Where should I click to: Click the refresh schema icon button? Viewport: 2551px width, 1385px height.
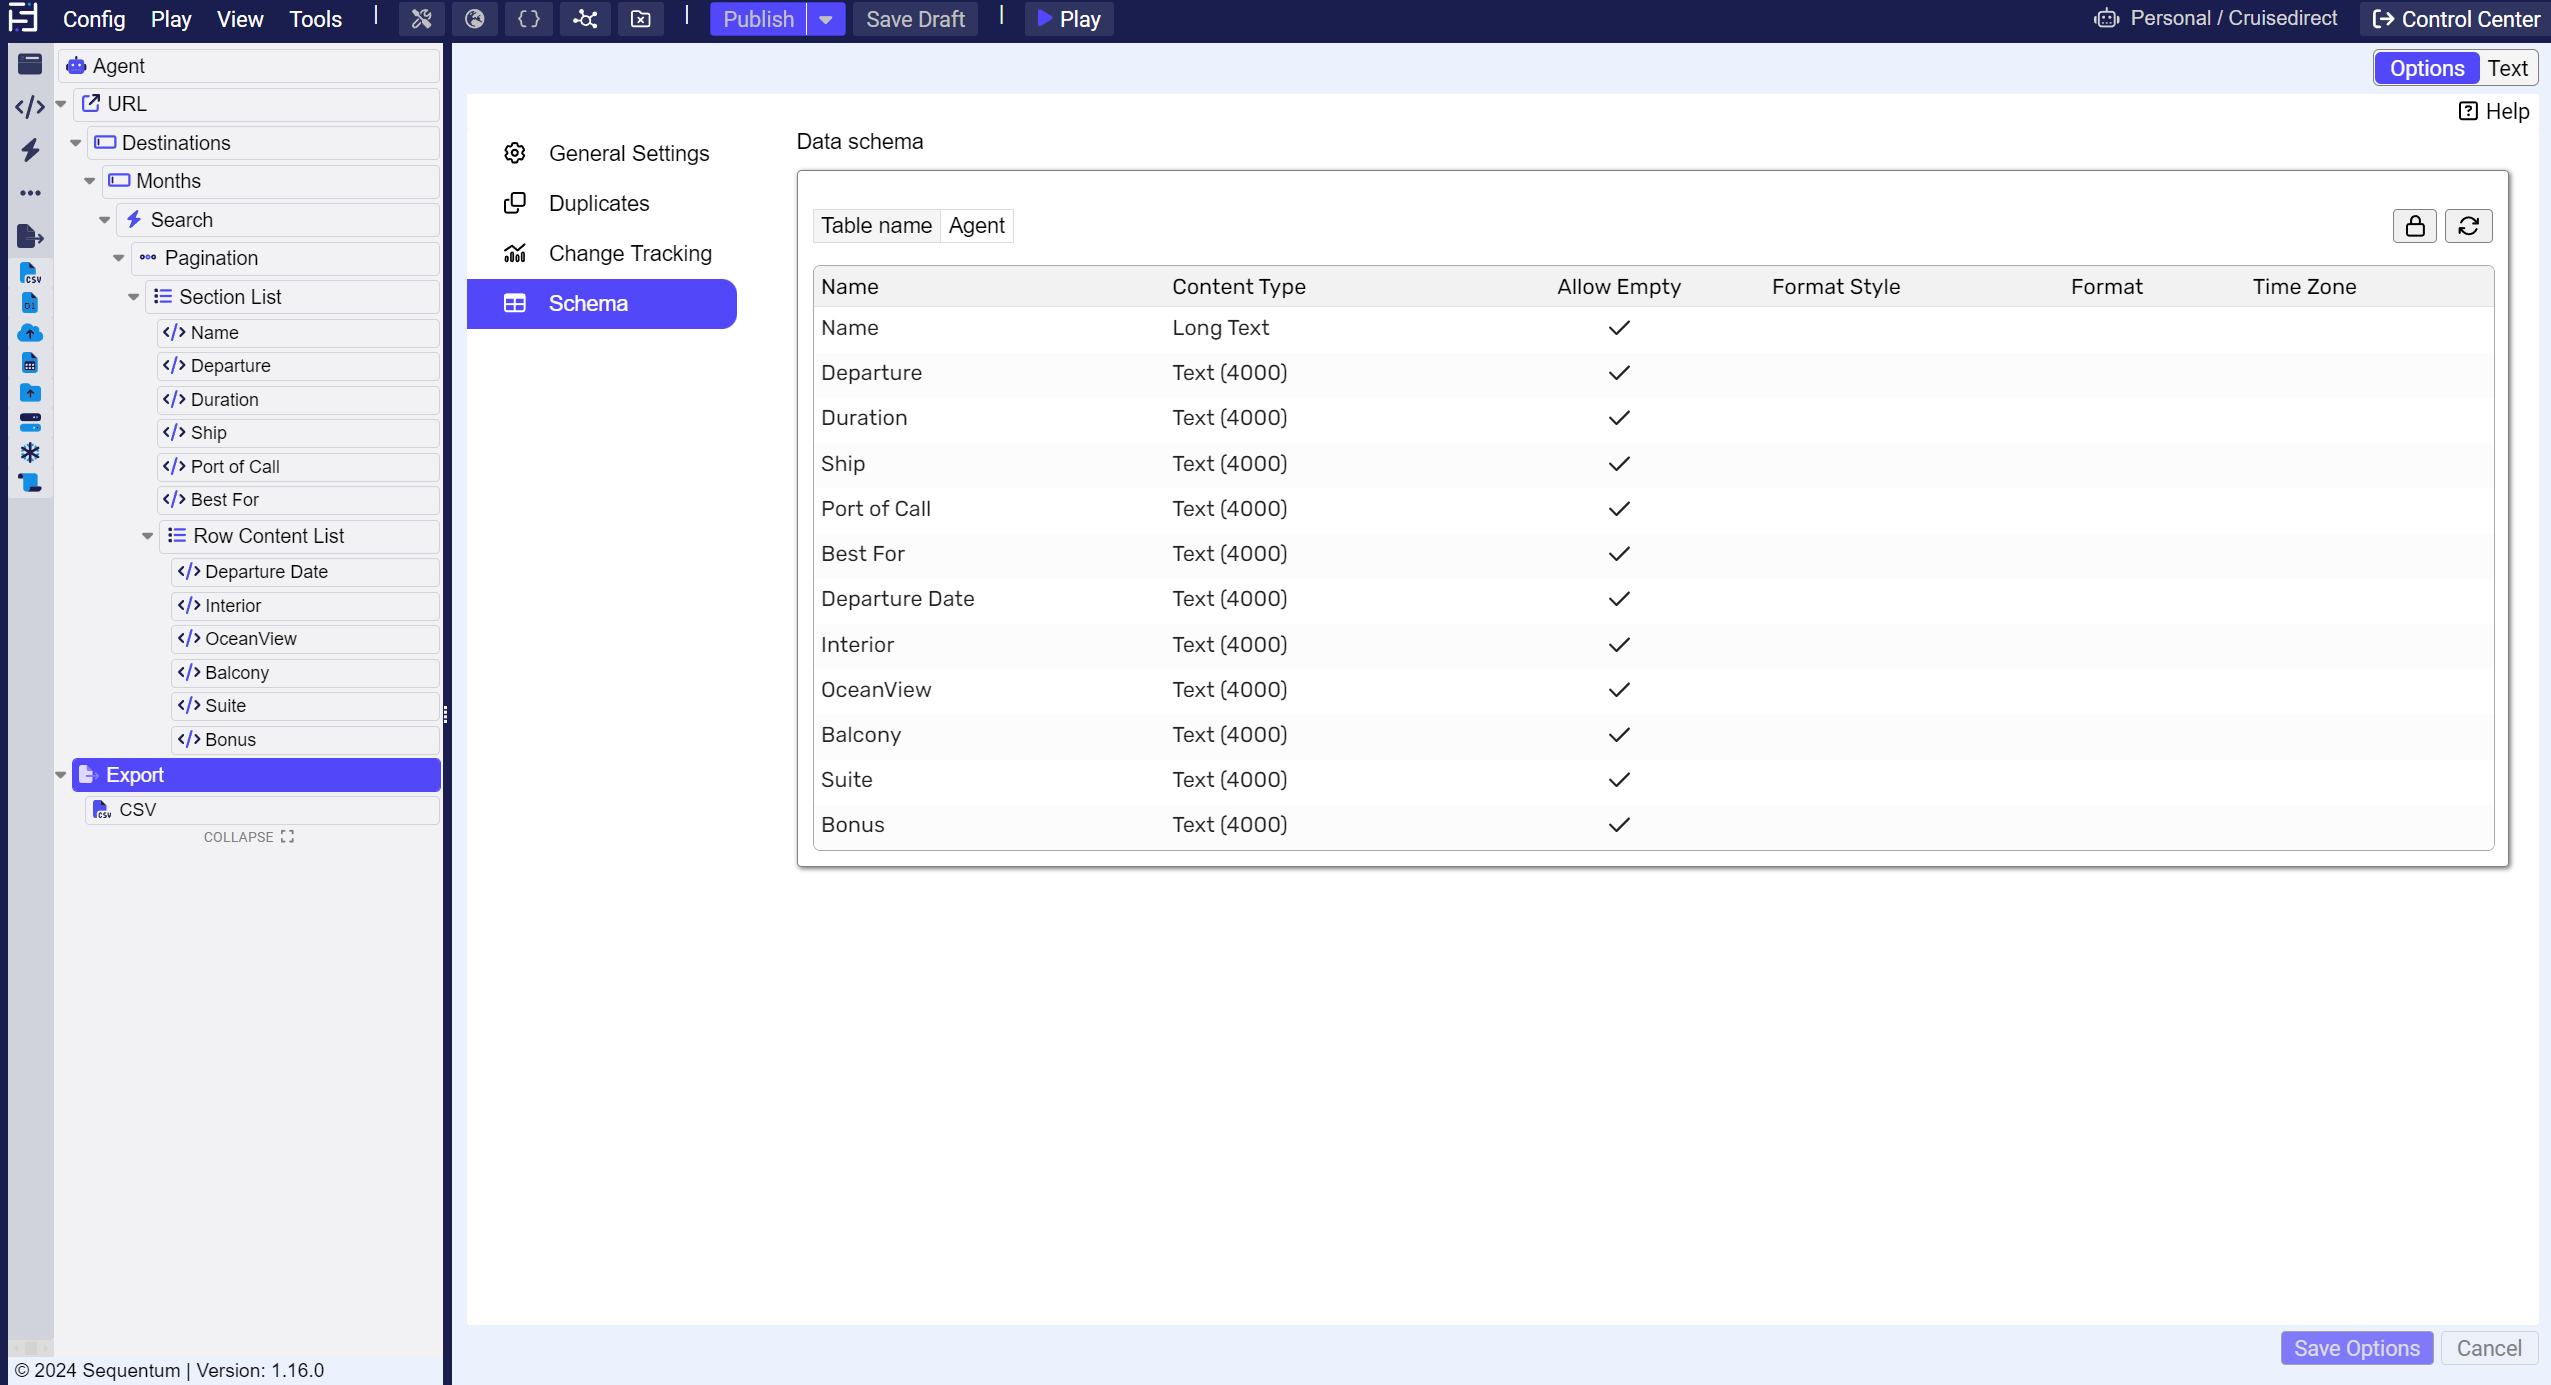2469,226
